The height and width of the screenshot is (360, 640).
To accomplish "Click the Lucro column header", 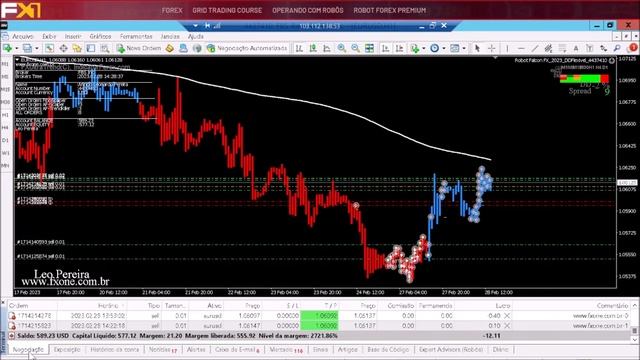I will [x=502, y=306].
